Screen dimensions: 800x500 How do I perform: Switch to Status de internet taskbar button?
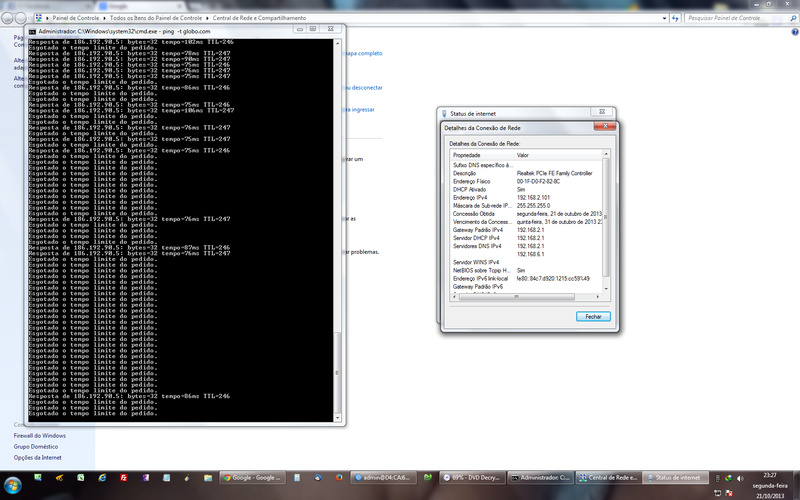click(676, 478)
